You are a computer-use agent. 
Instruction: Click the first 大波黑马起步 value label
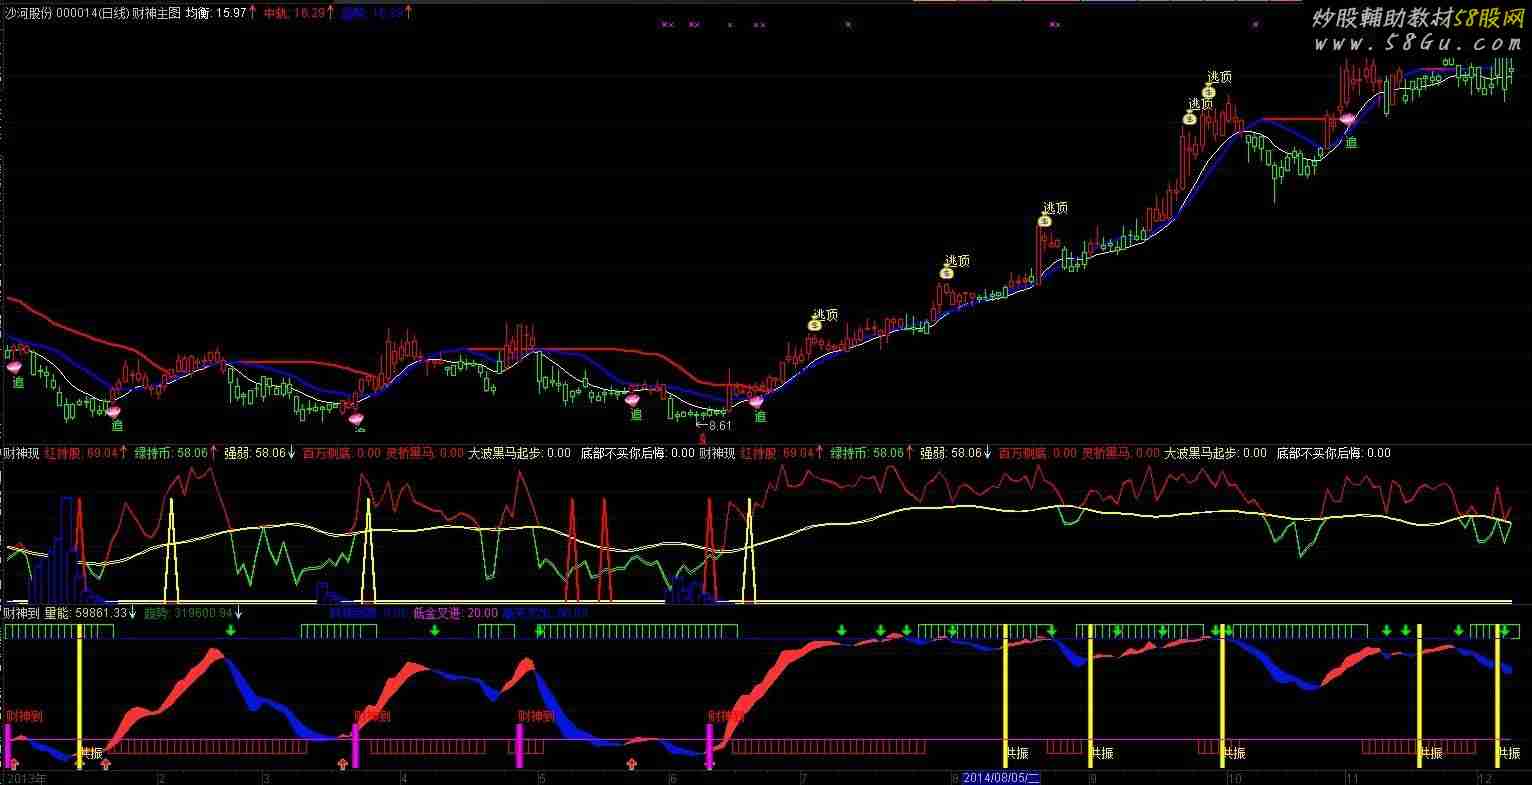pos(519,453)
